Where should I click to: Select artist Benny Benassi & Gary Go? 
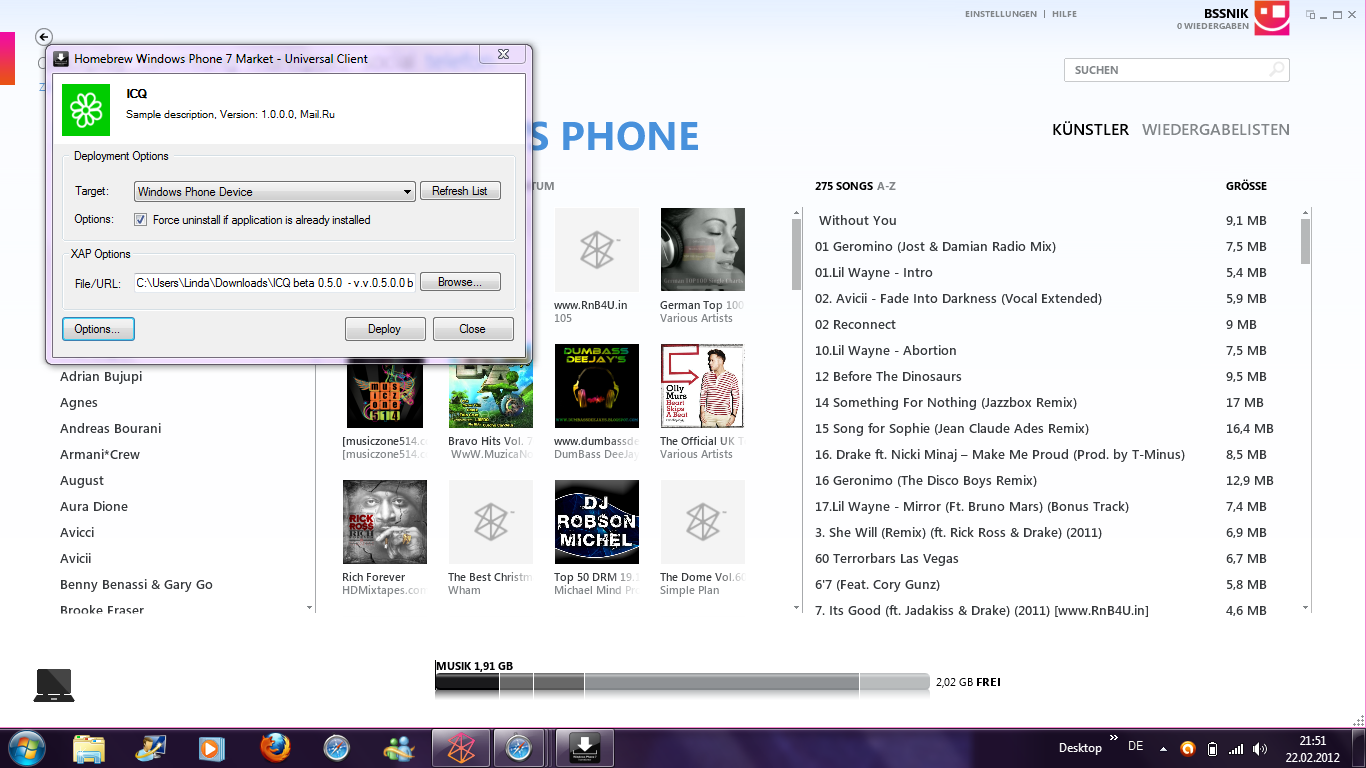(136, 585)
